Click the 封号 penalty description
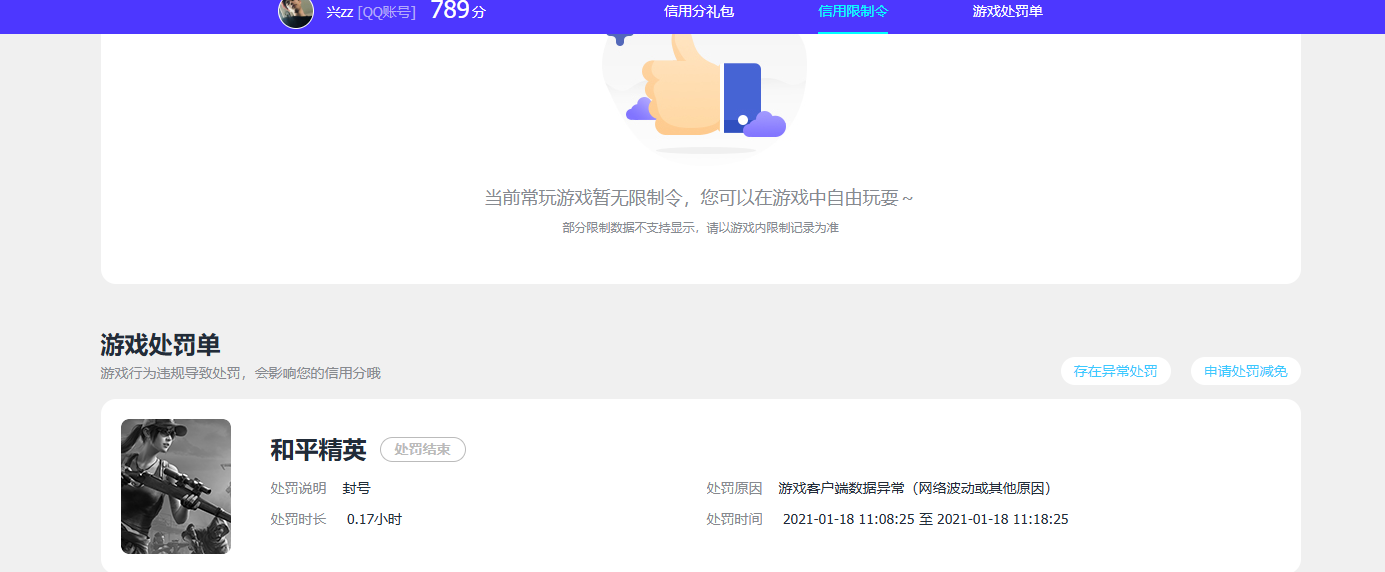Image resolution: width=1385 pixels, height=572 pixels. coord(356,489)
